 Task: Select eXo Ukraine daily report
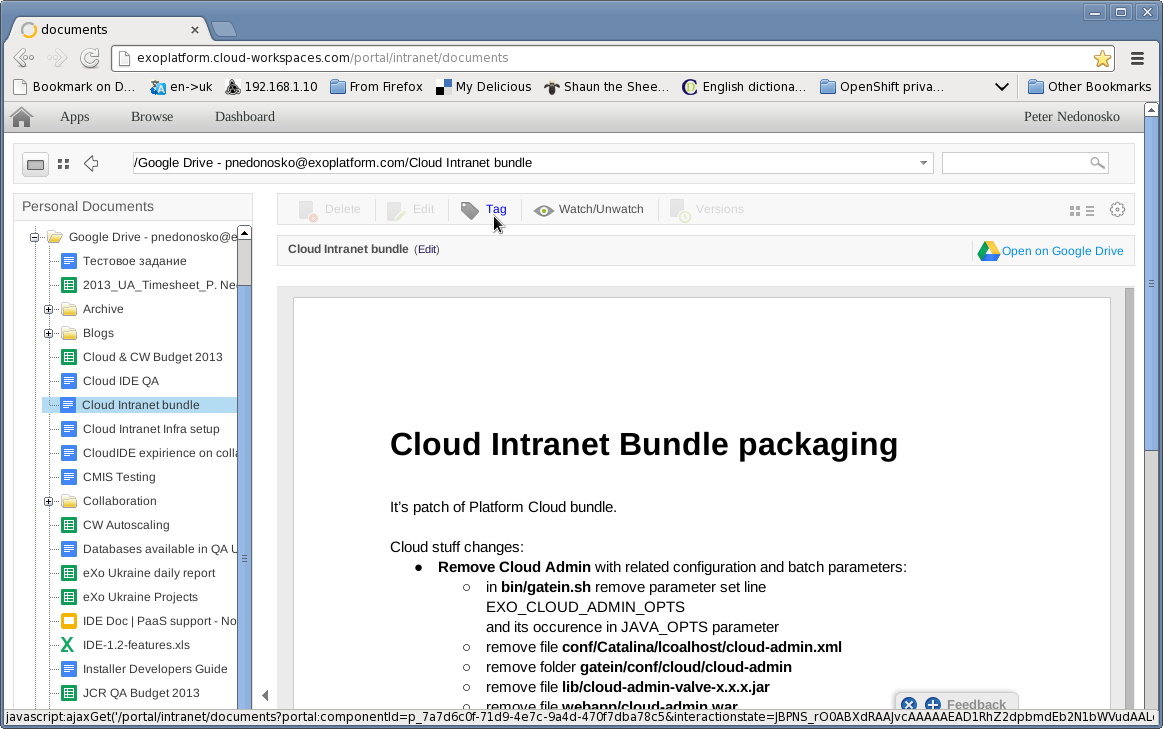[148, 573]
